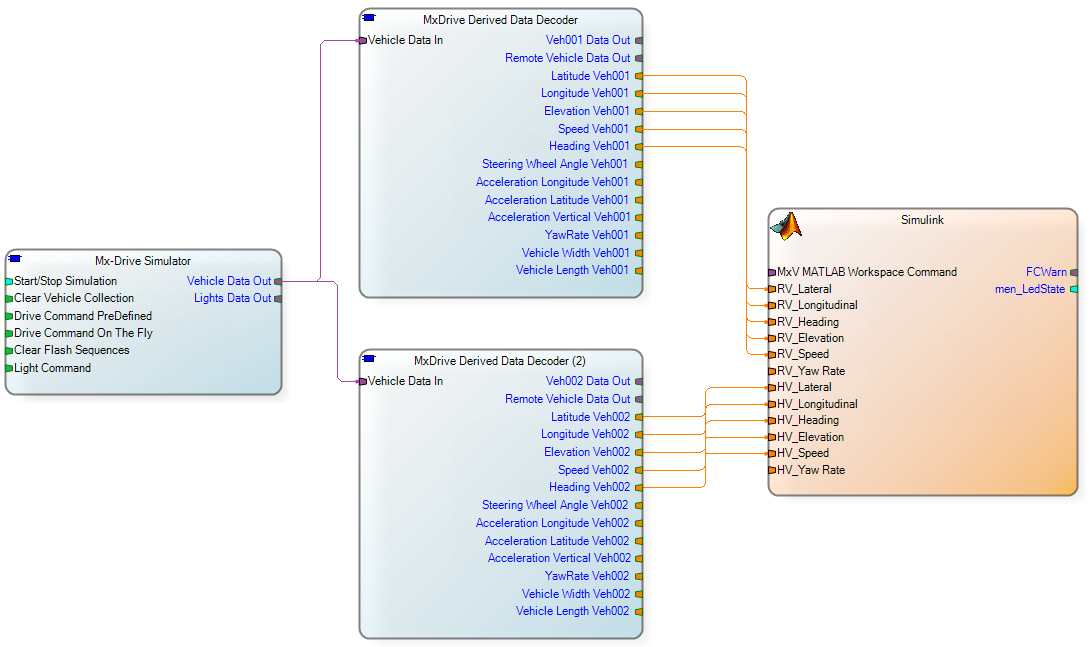
Task: Click the RV_Longitudinal label
Action: [817, 305]
